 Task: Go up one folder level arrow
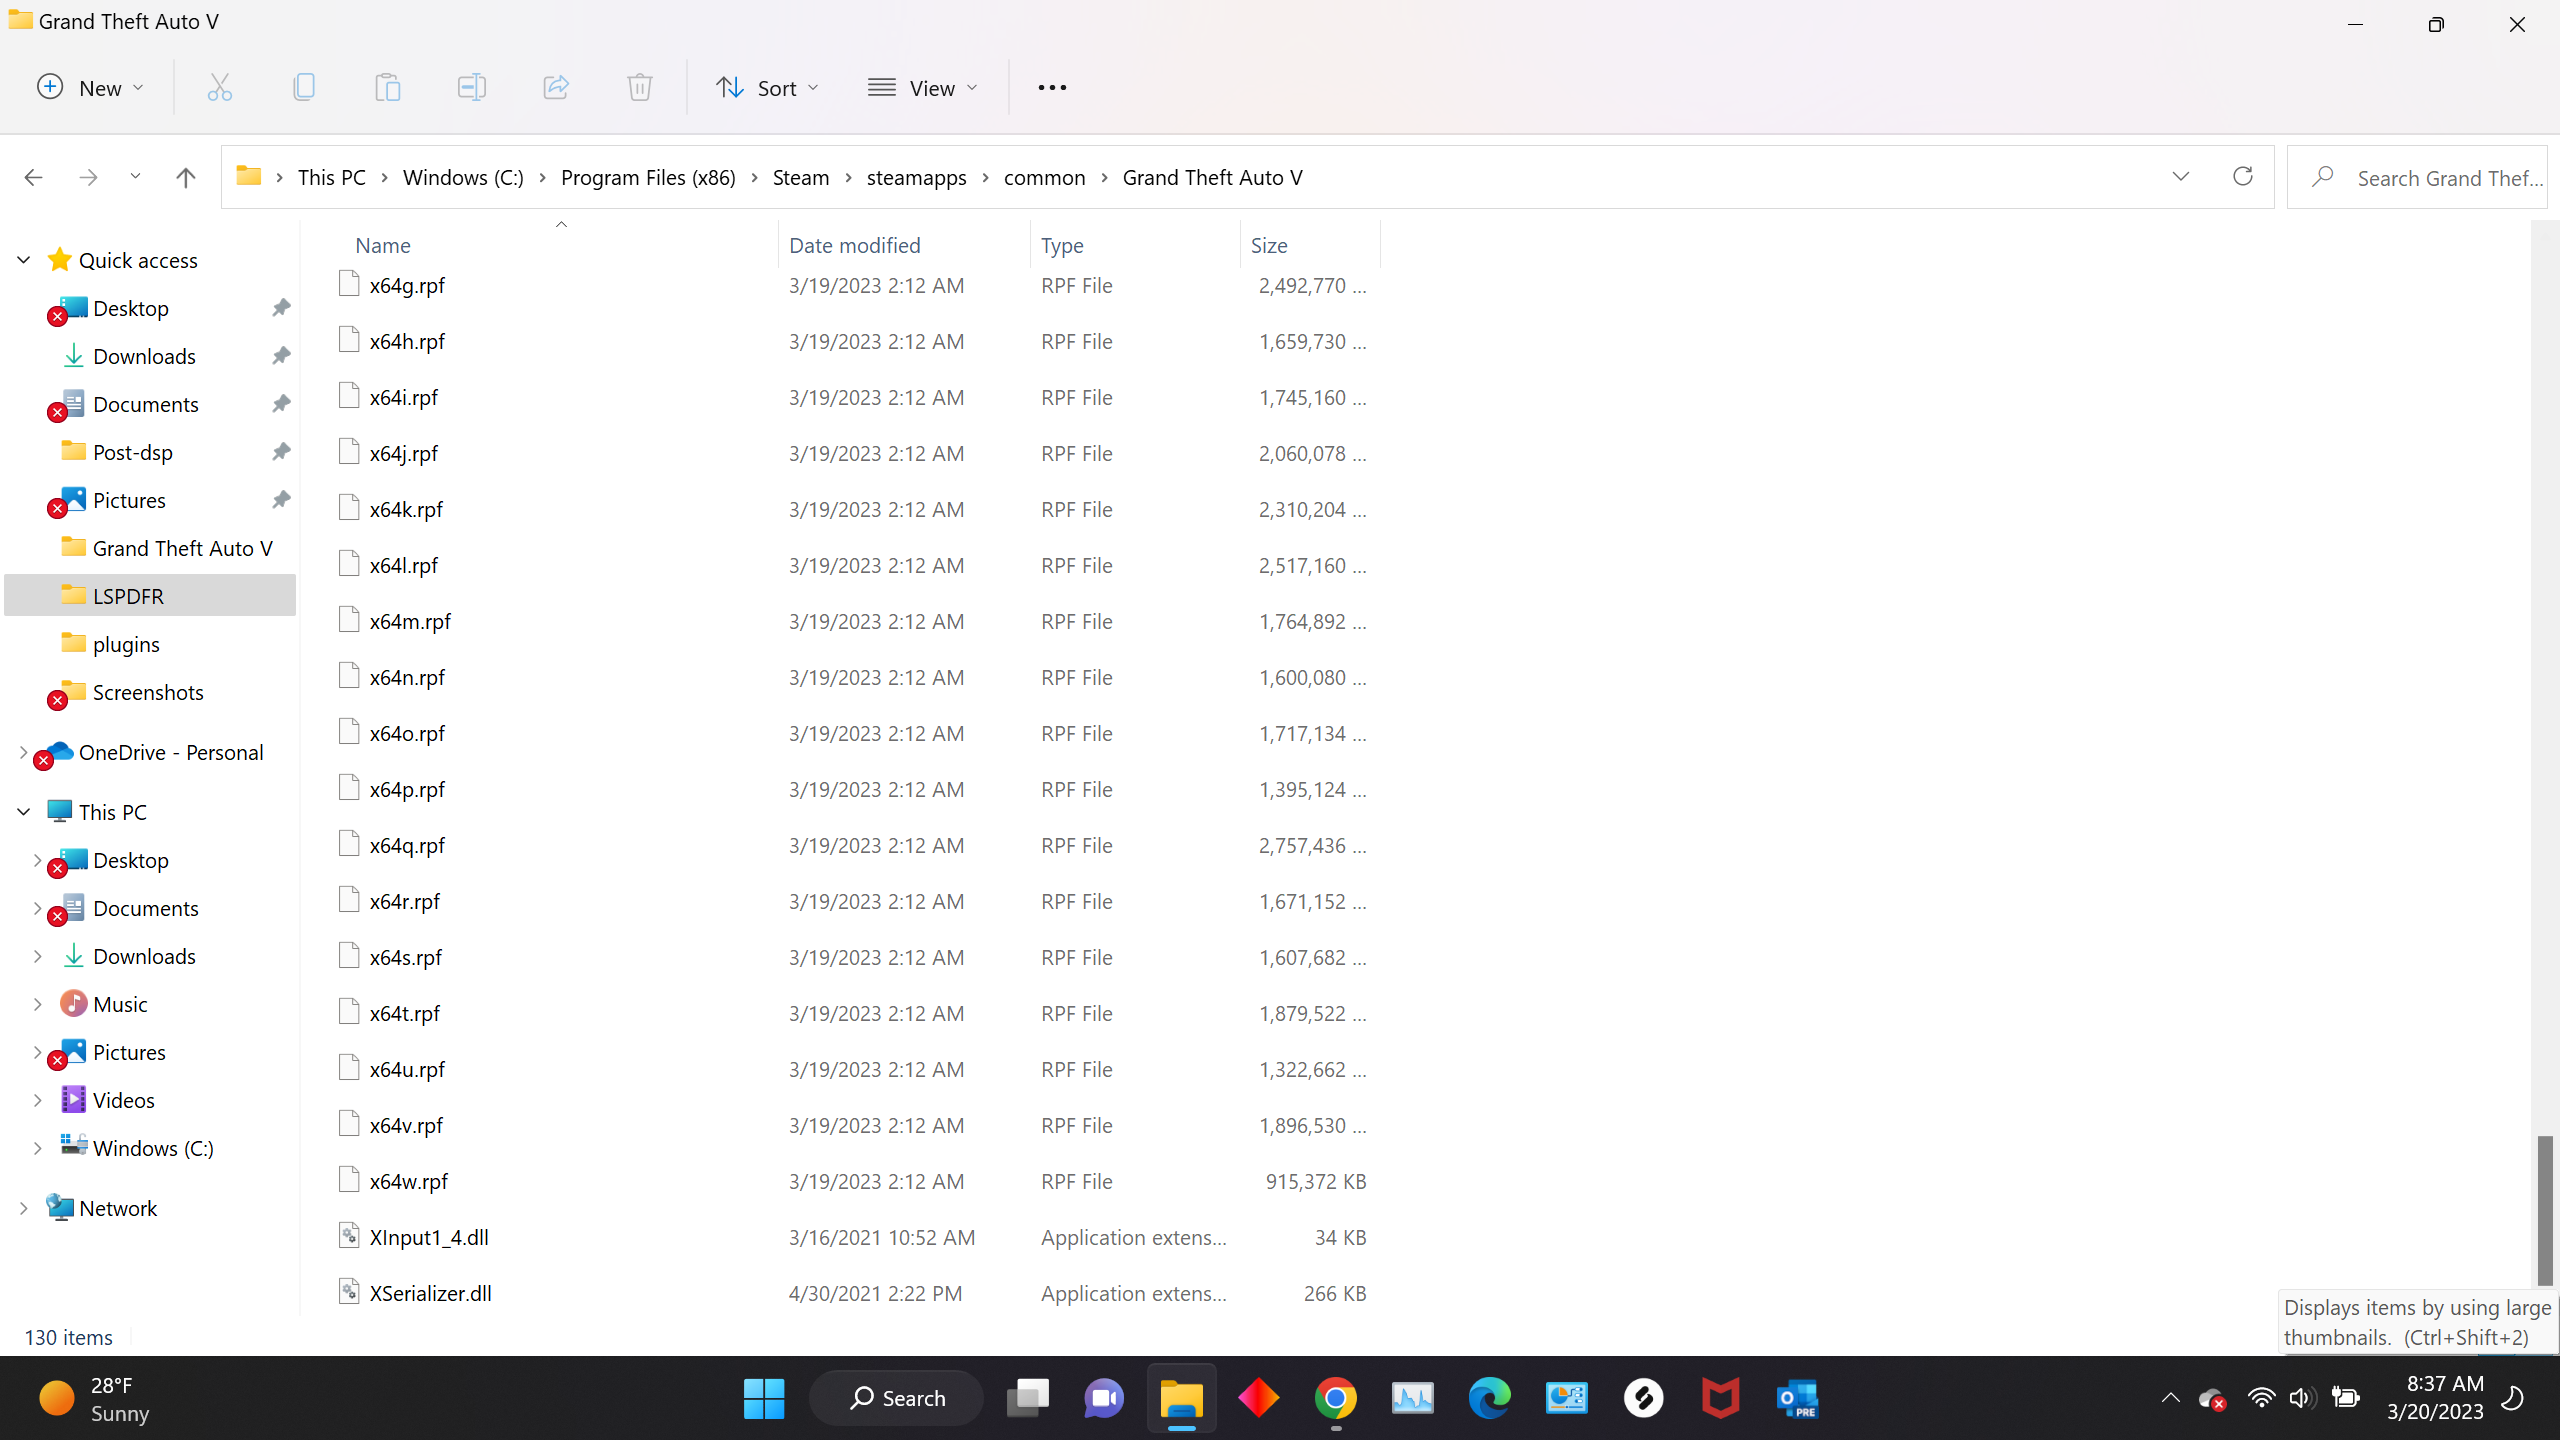(185, 177)
